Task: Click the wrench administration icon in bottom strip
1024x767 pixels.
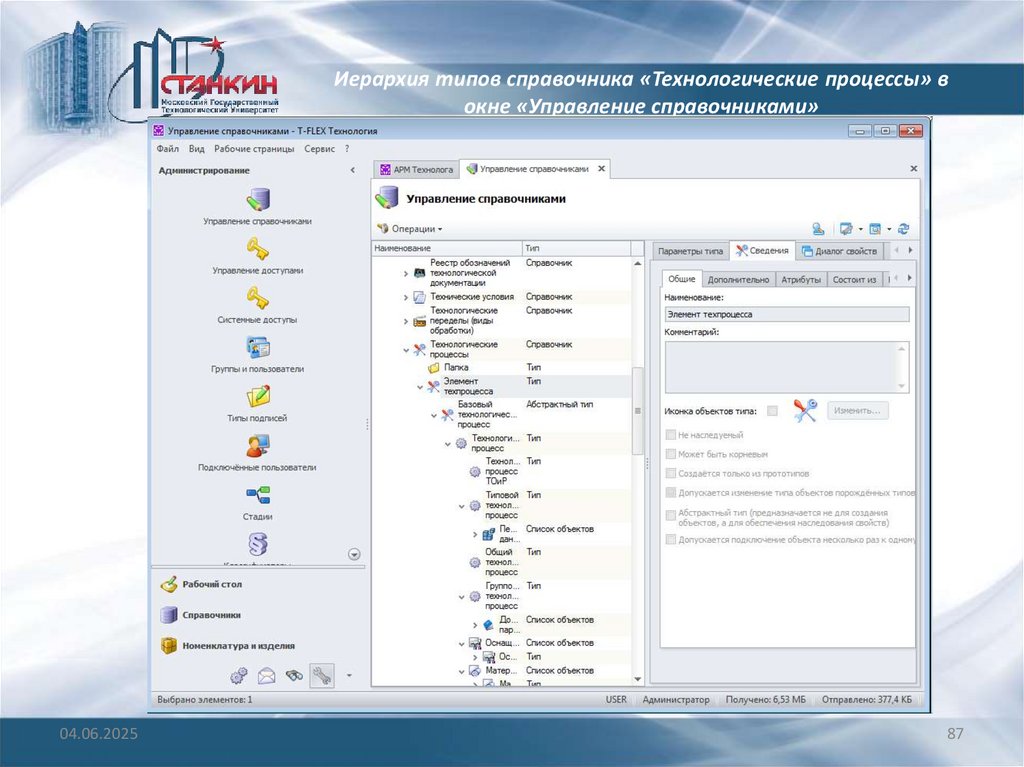Action: (x=321, y=676)
